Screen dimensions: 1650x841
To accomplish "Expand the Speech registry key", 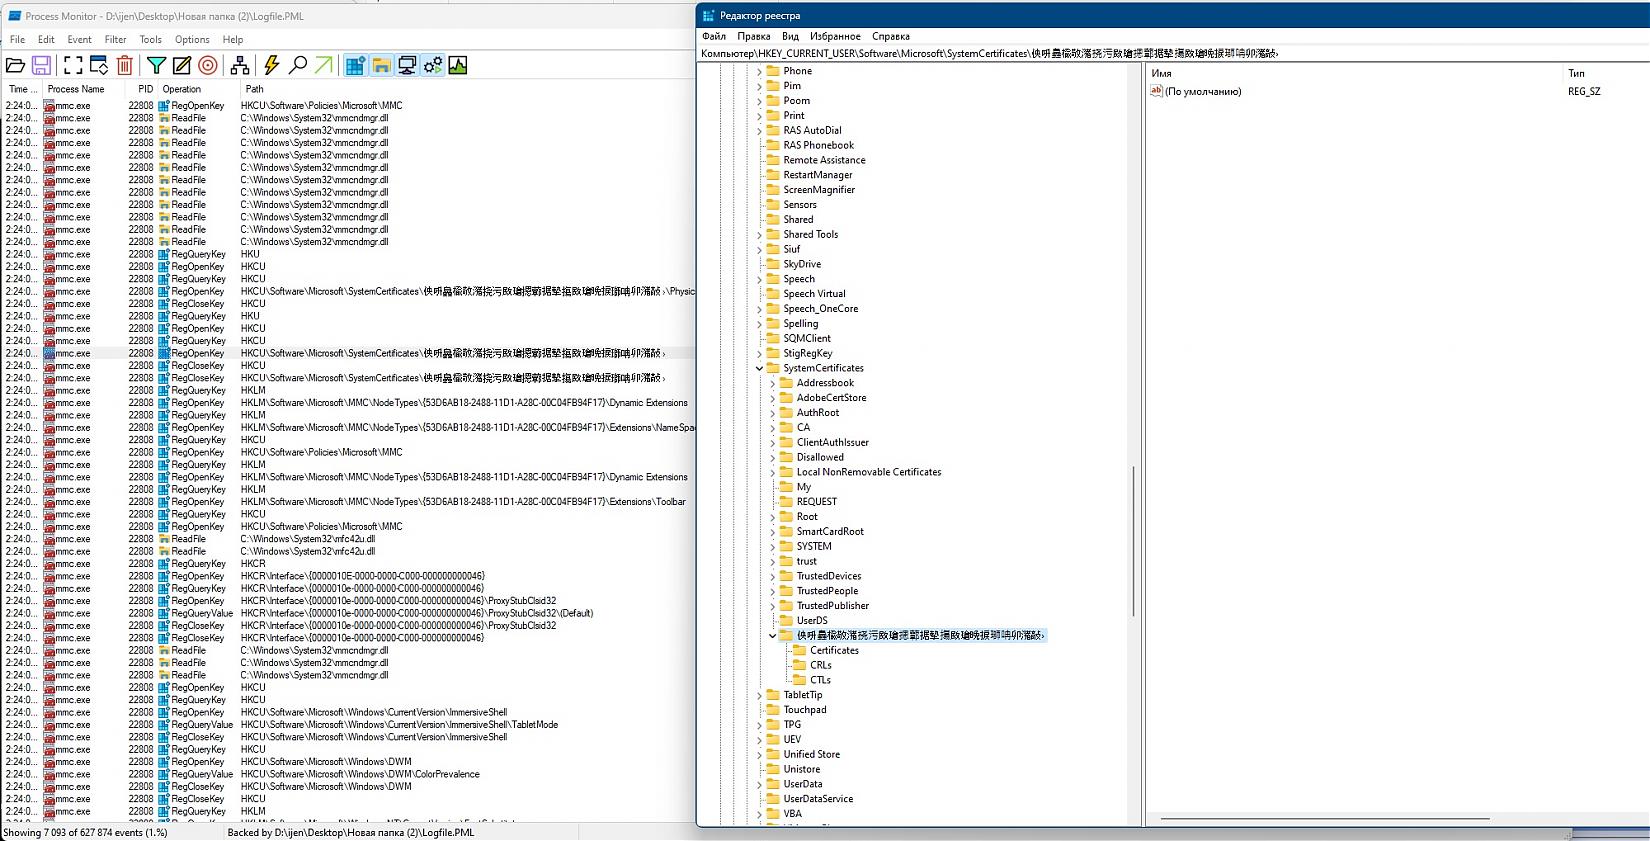I will click(x=759, y=279).
